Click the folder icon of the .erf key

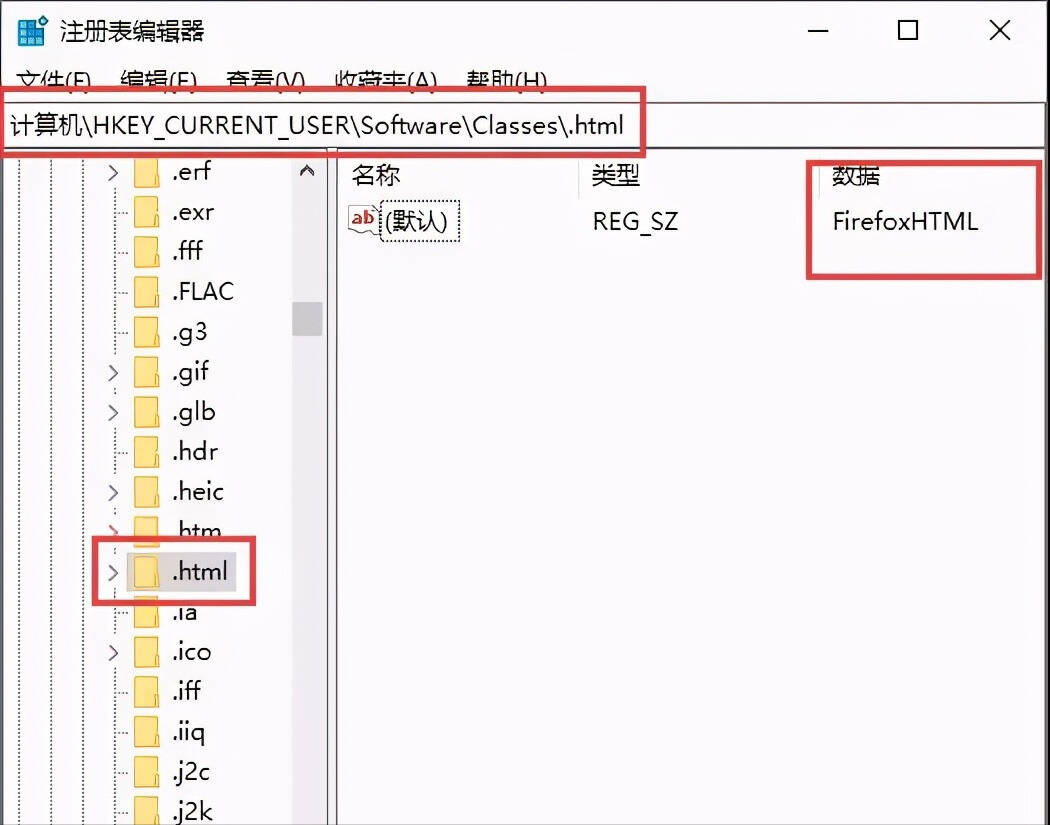147,172
